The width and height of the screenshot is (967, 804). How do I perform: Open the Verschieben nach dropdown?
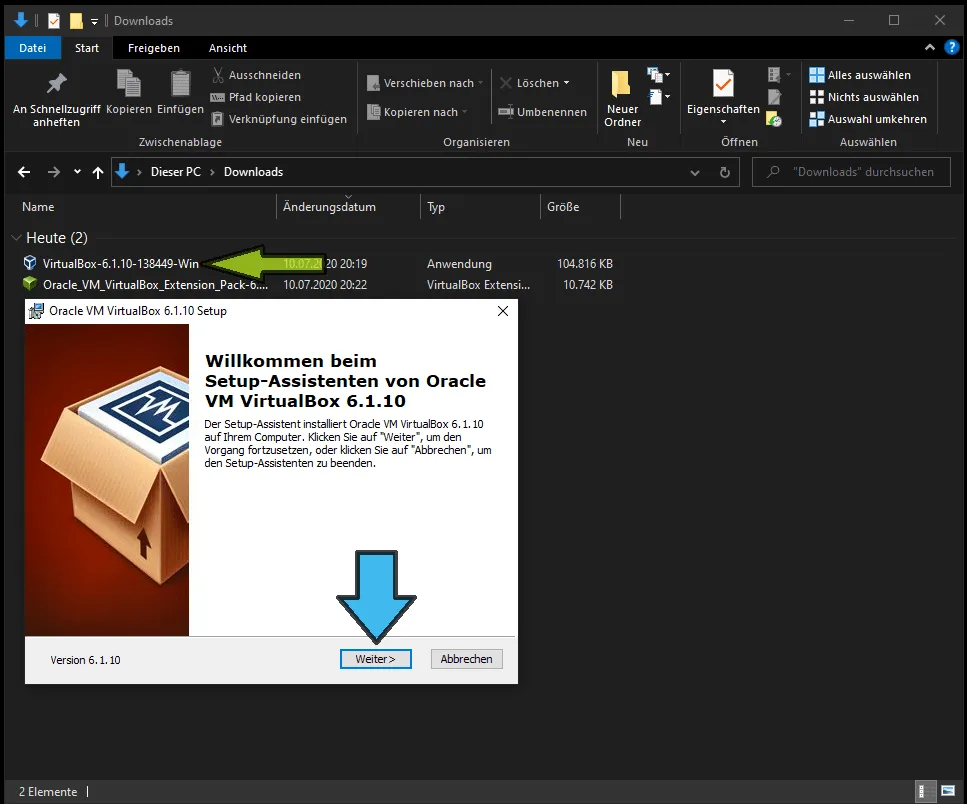(x=425, y=83)
